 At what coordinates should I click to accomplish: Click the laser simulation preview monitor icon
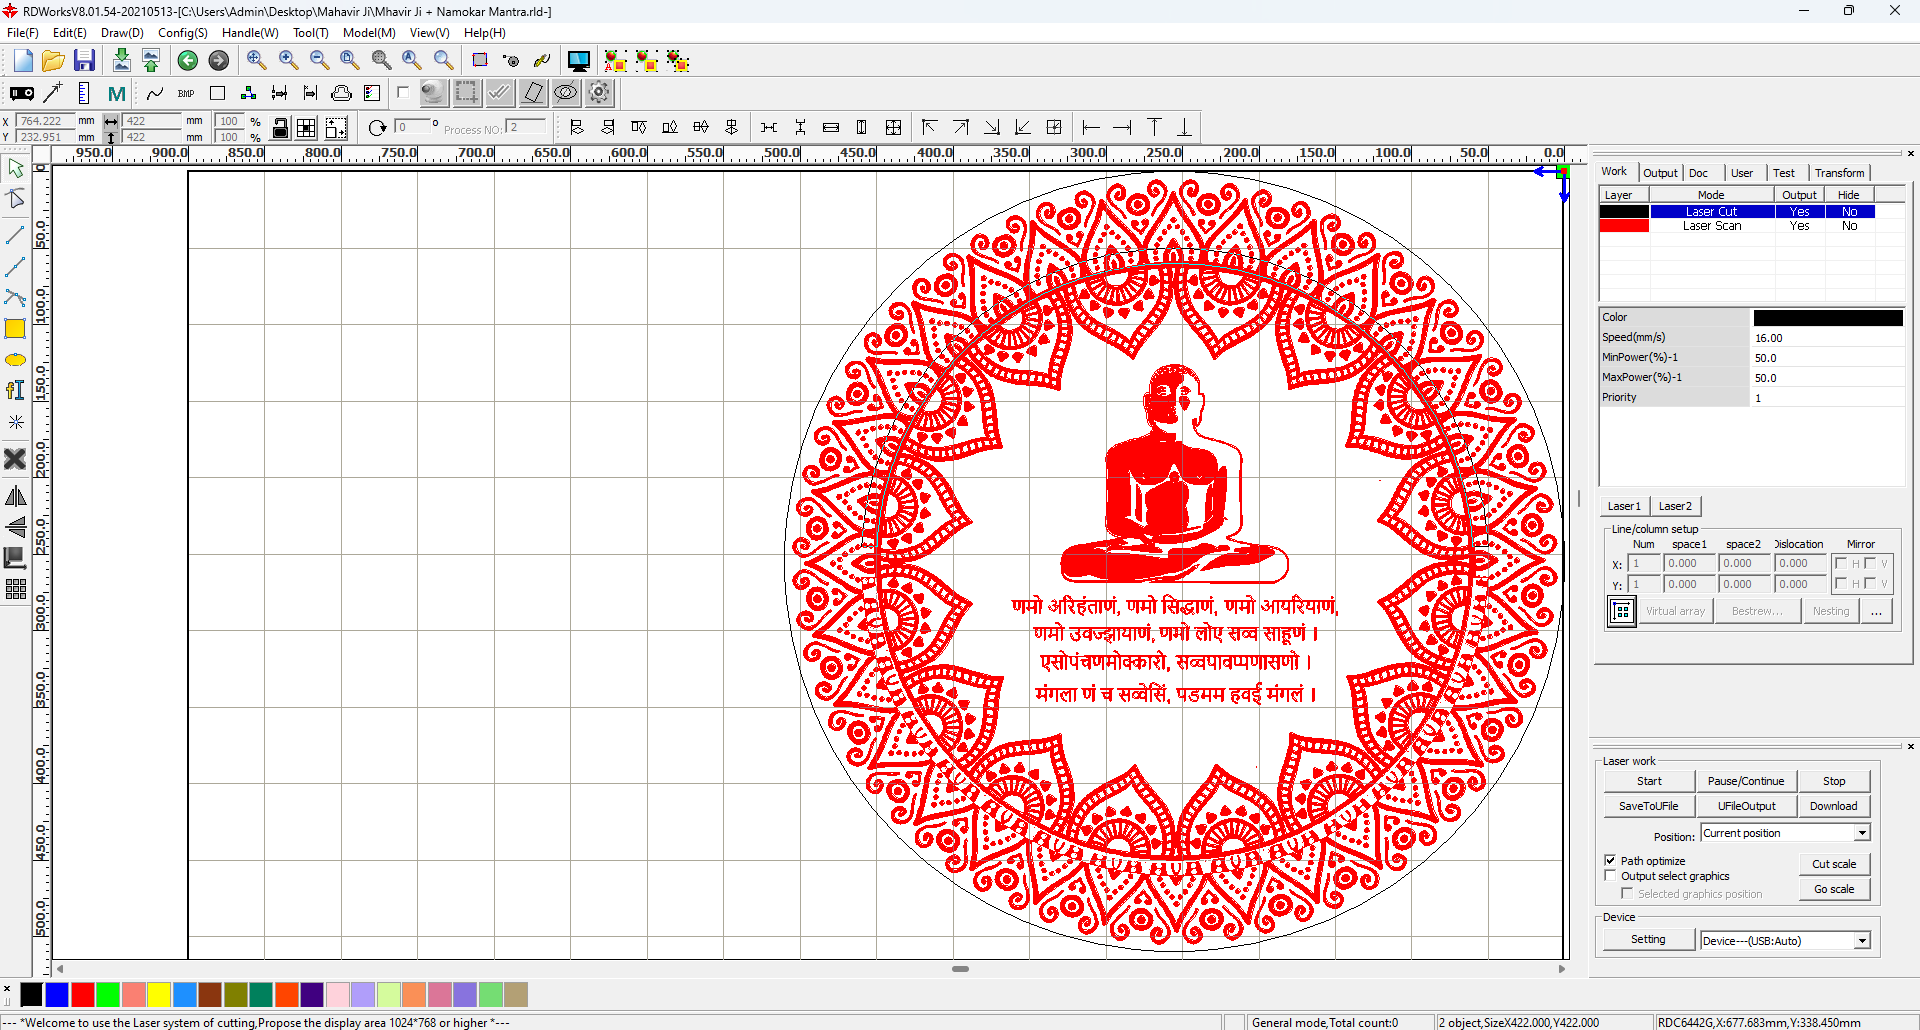click(x=579, y=60)
